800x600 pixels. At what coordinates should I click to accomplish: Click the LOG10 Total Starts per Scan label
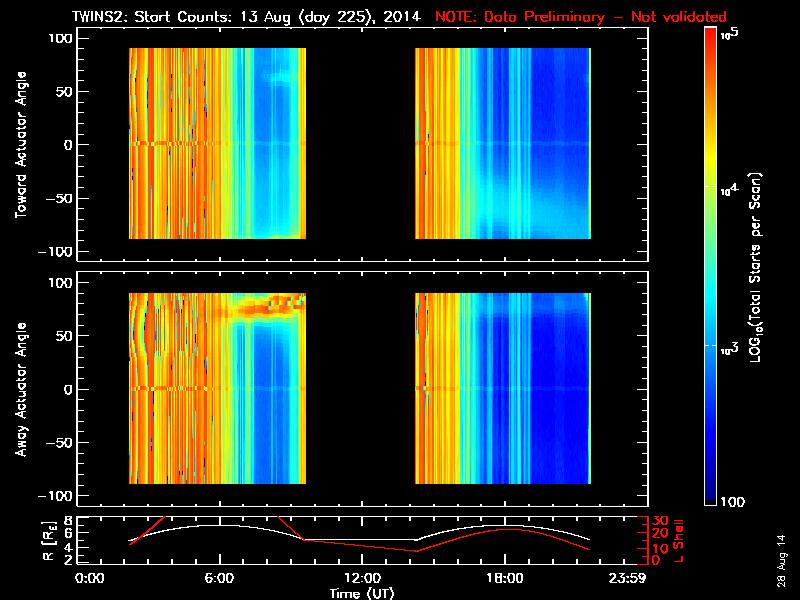pos(756,267)
